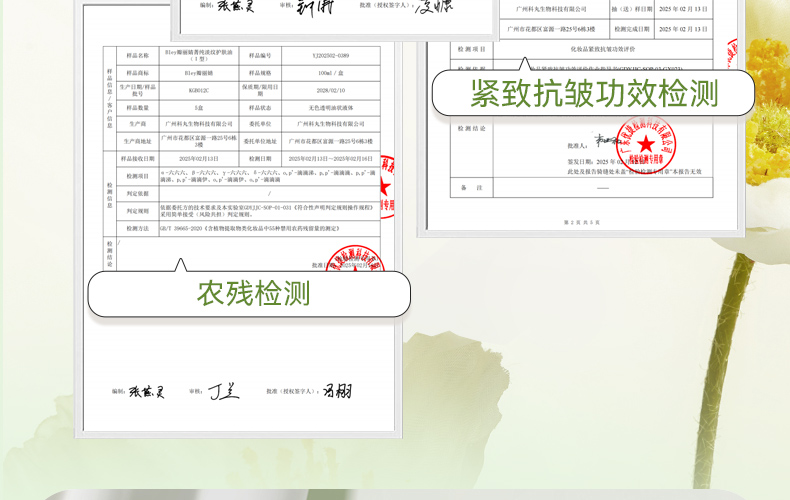Viewport: 790px width, 500px height.
Task: Select batch number cell 'KGB012C'
Action: [x=199, y=90]
